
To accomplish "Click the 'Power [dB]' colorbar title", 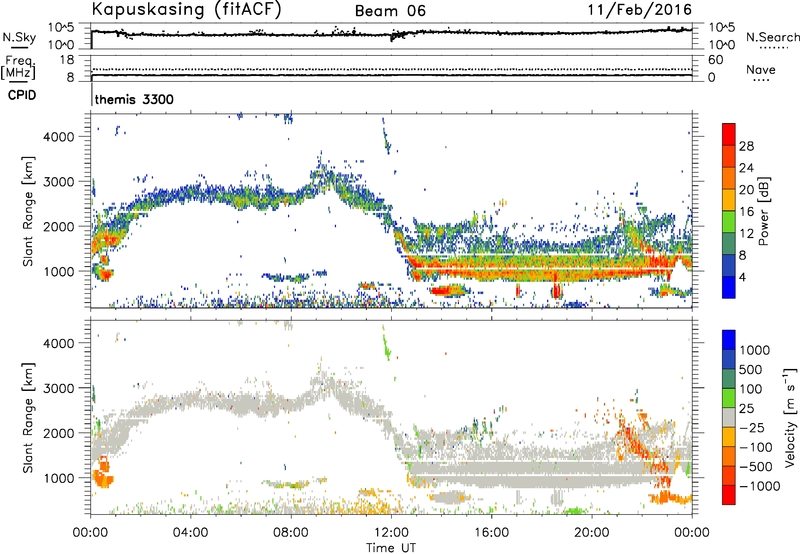I will 763,211.
